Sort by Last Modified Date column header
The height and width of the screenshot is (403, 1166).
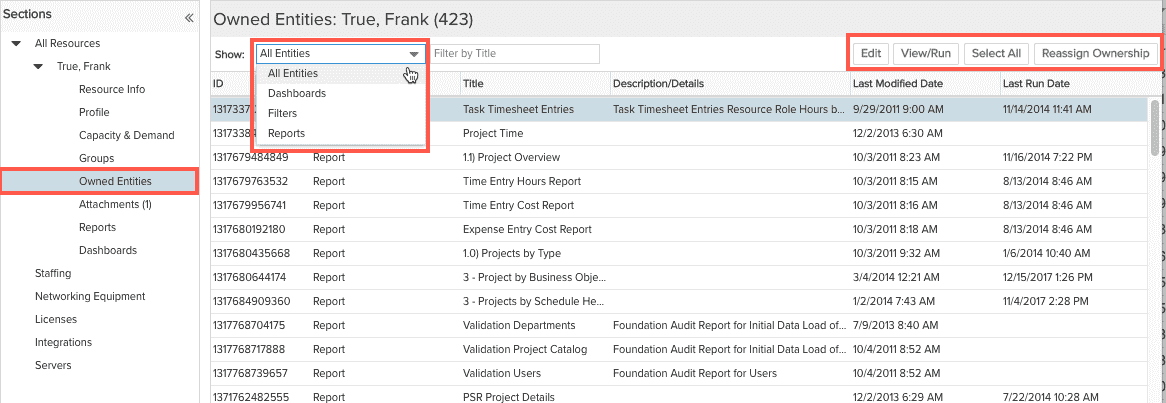(x=898, y=84)
